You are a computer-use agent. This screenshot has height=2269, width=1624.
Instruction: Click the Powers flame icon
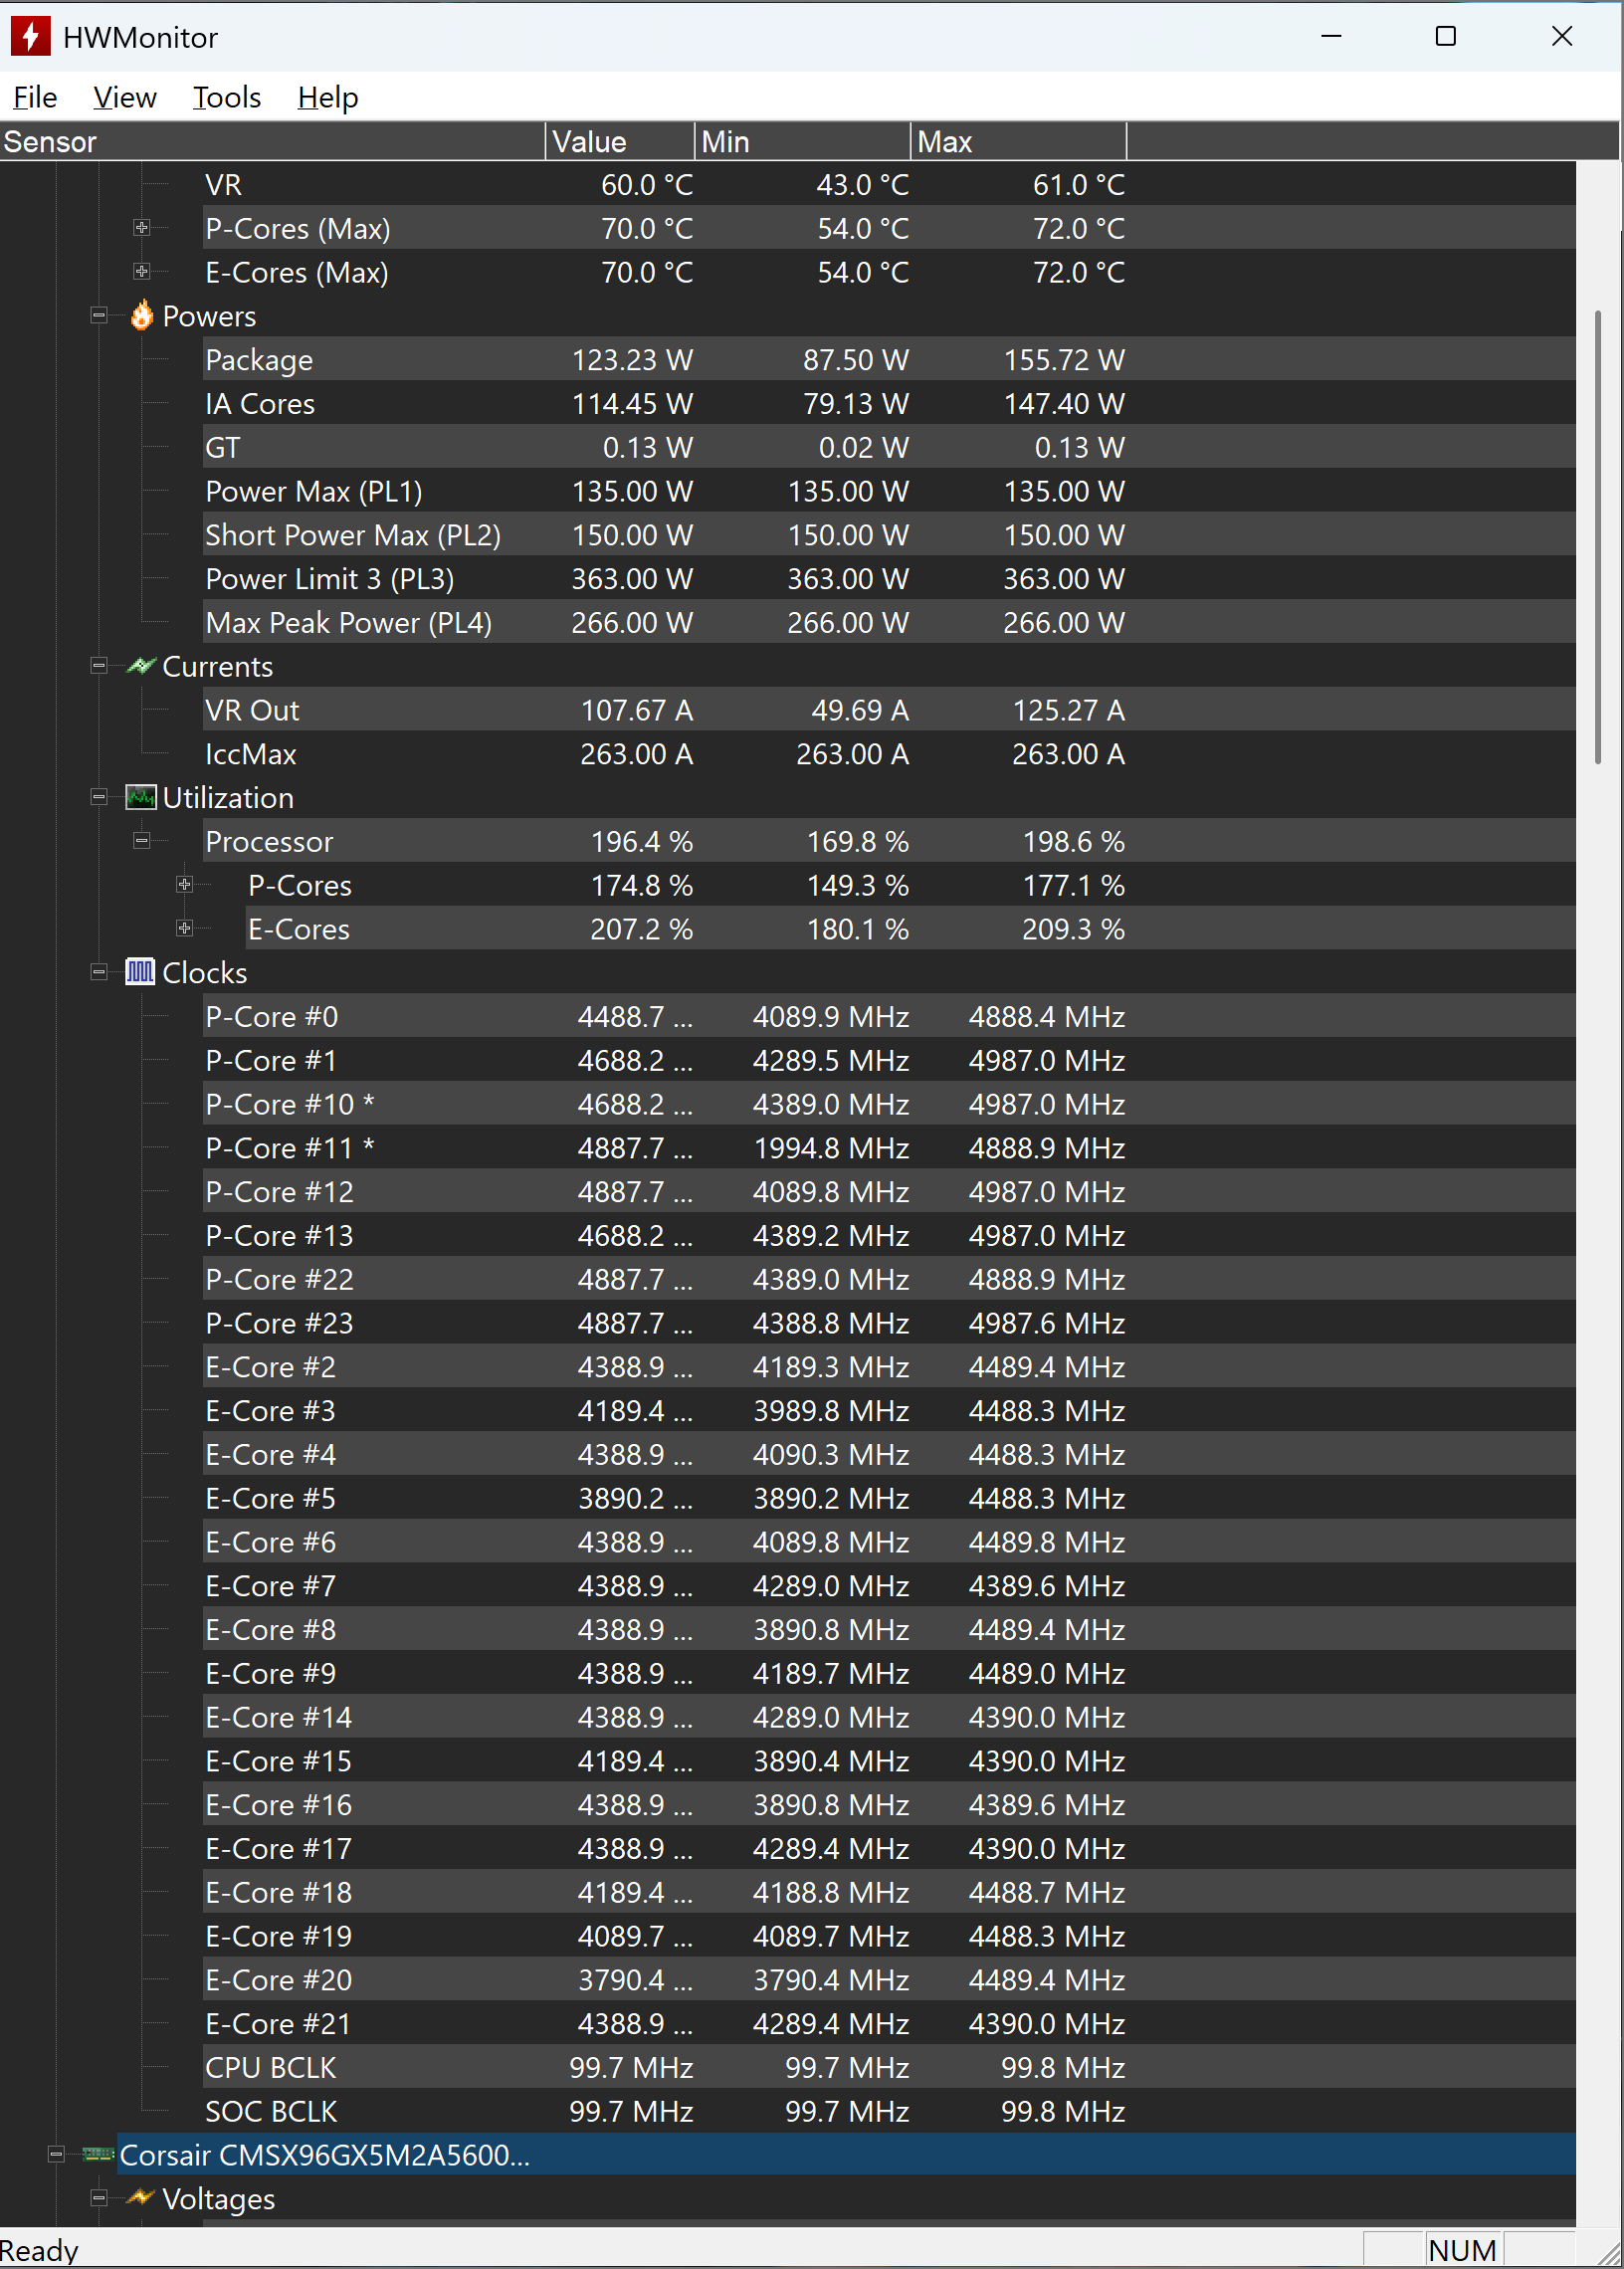click(142, 316)
